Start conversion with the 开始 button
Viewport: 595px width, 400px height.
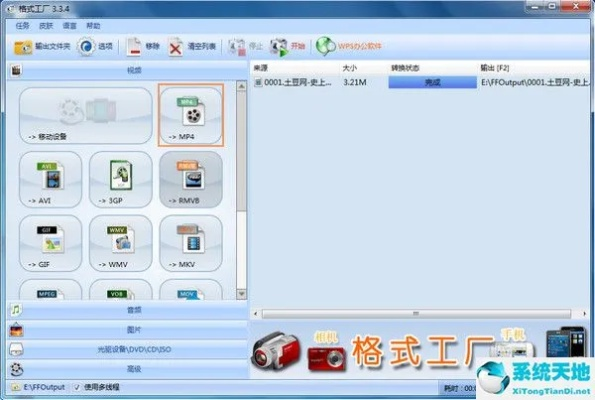(x=287, y=47)
